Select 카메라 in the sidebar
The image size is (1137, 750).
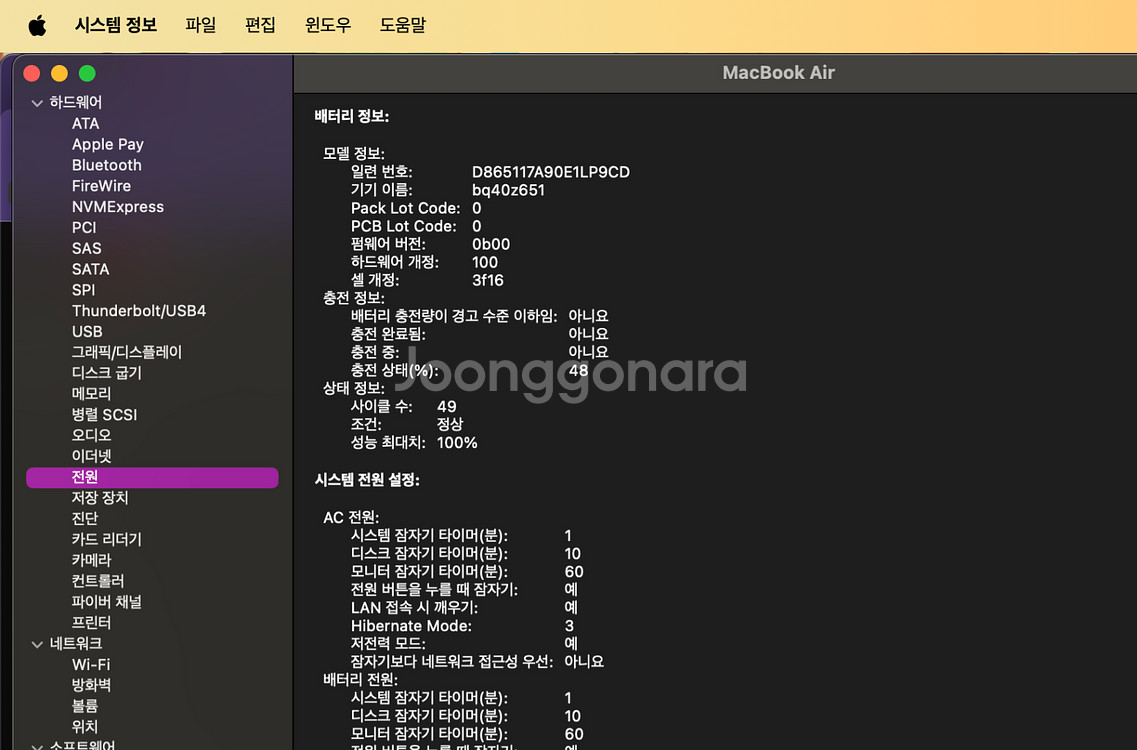[x=91, y=560]
